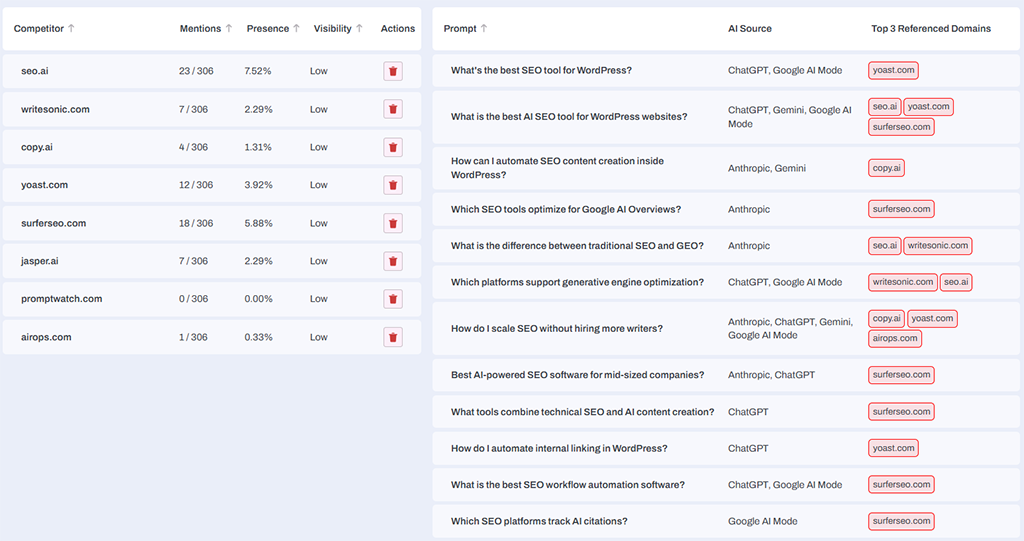Remove jasper.ai competitor via trash icon

point(393,261)
